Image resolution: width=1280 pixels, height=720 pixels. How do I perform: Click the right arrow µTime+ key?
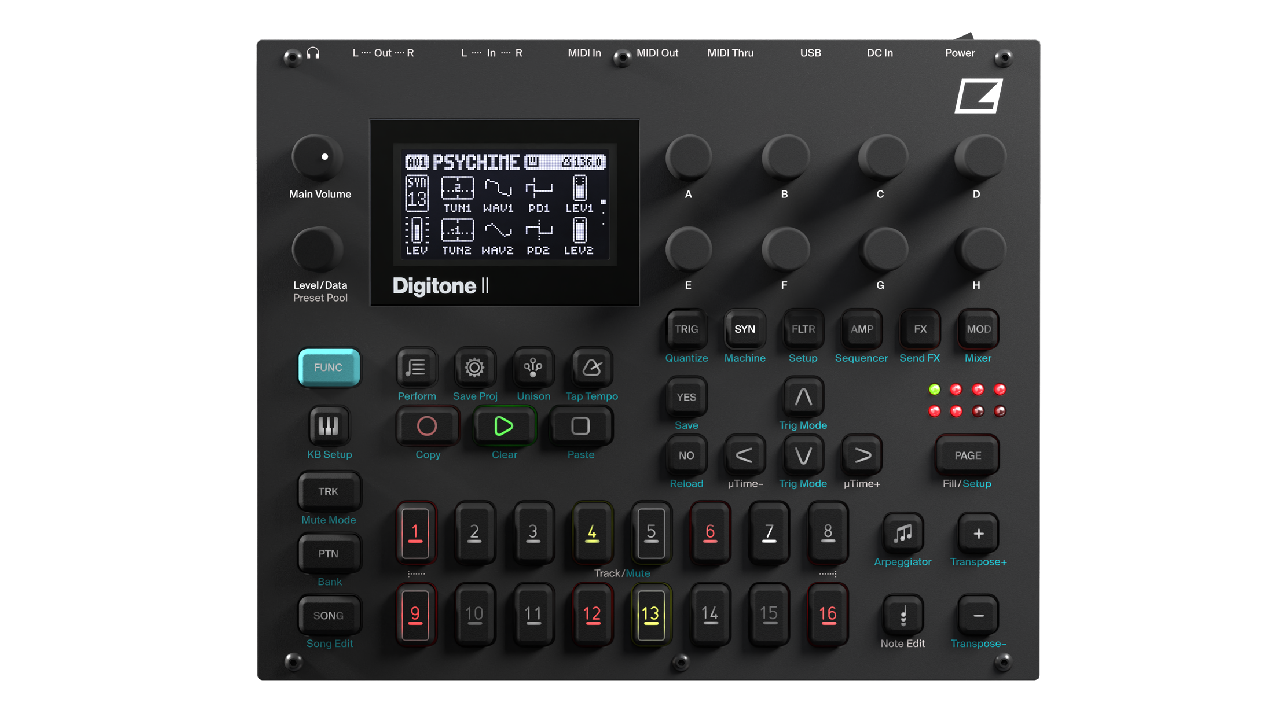point(862,455)
